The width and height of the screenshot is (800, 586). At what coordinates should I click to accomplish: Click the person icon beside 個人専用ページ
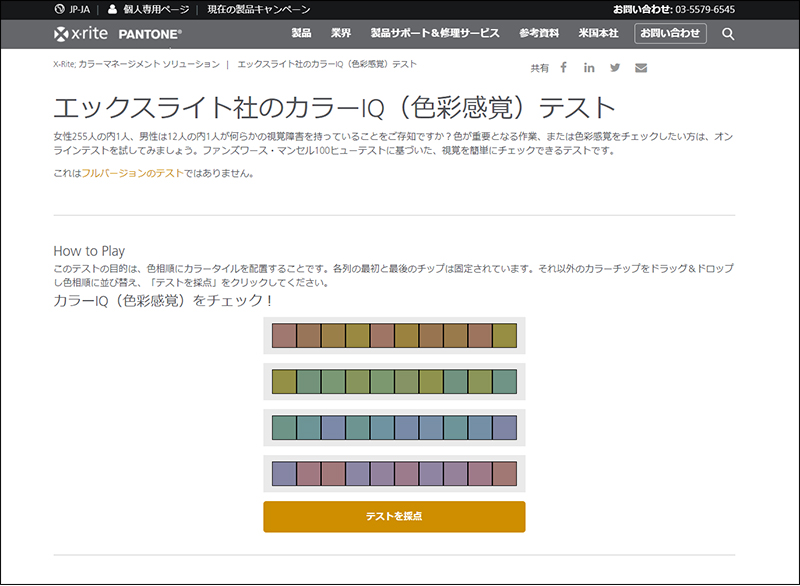tap(112, 9)
